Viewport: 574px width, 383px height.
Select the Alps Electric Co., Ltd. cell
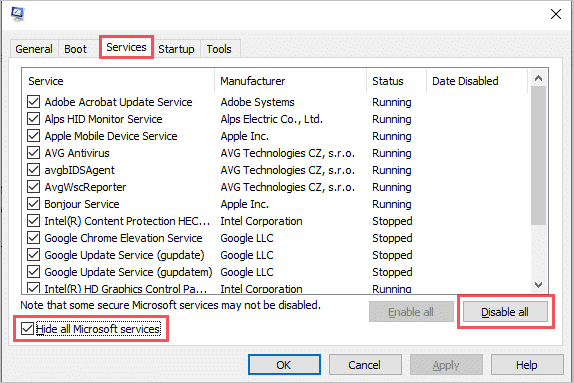pyautogui.click(x=272, y=119)
